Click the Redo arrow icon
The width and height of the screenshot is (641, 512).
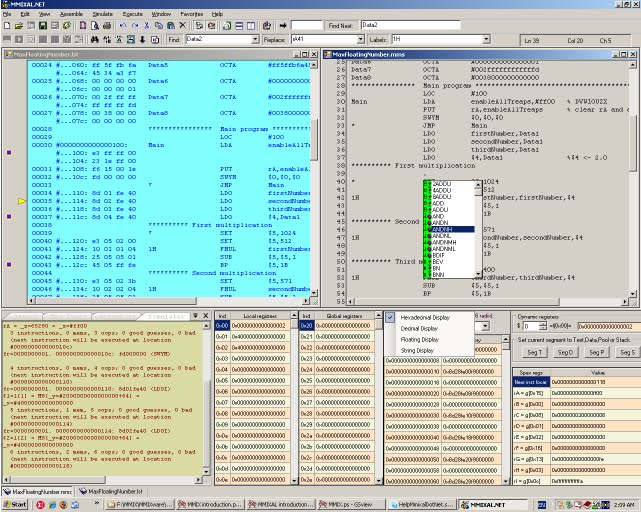135,25
